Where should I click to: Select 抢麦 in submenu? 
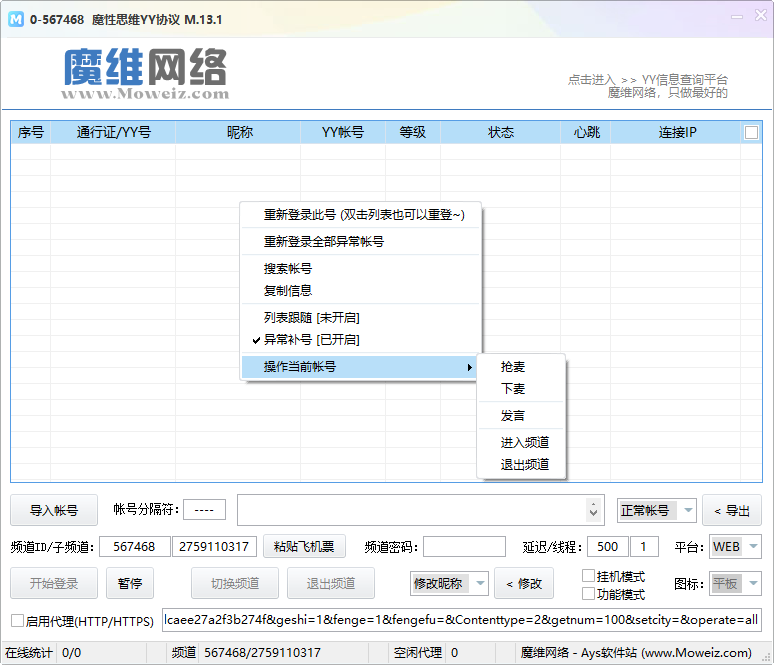(x=521, y=367)
